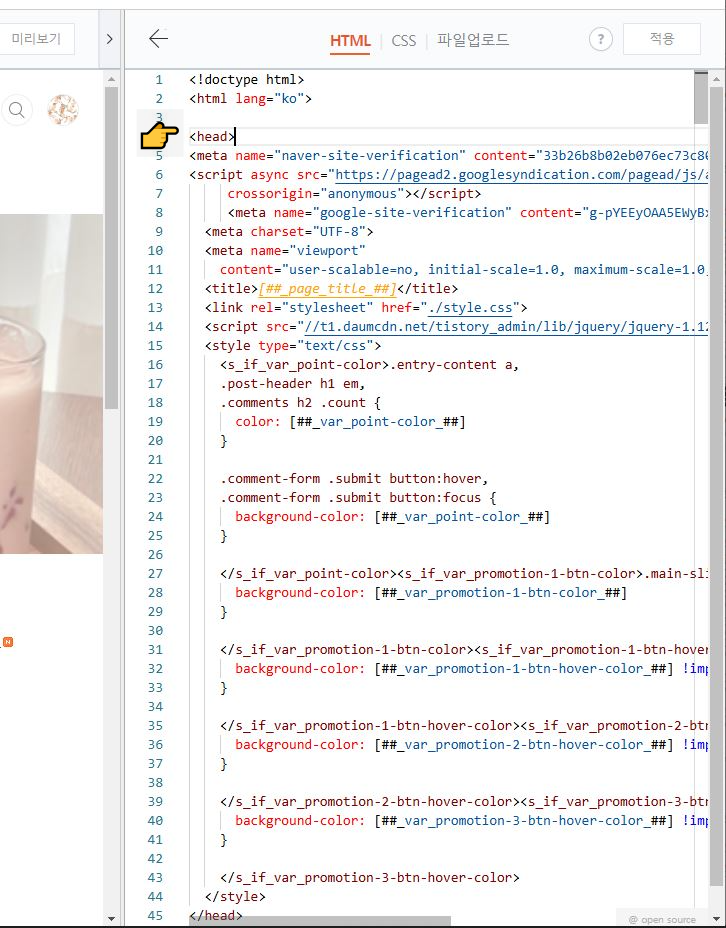
Task: Click the .comments h2 .count line
Action: tap(301, 402)
